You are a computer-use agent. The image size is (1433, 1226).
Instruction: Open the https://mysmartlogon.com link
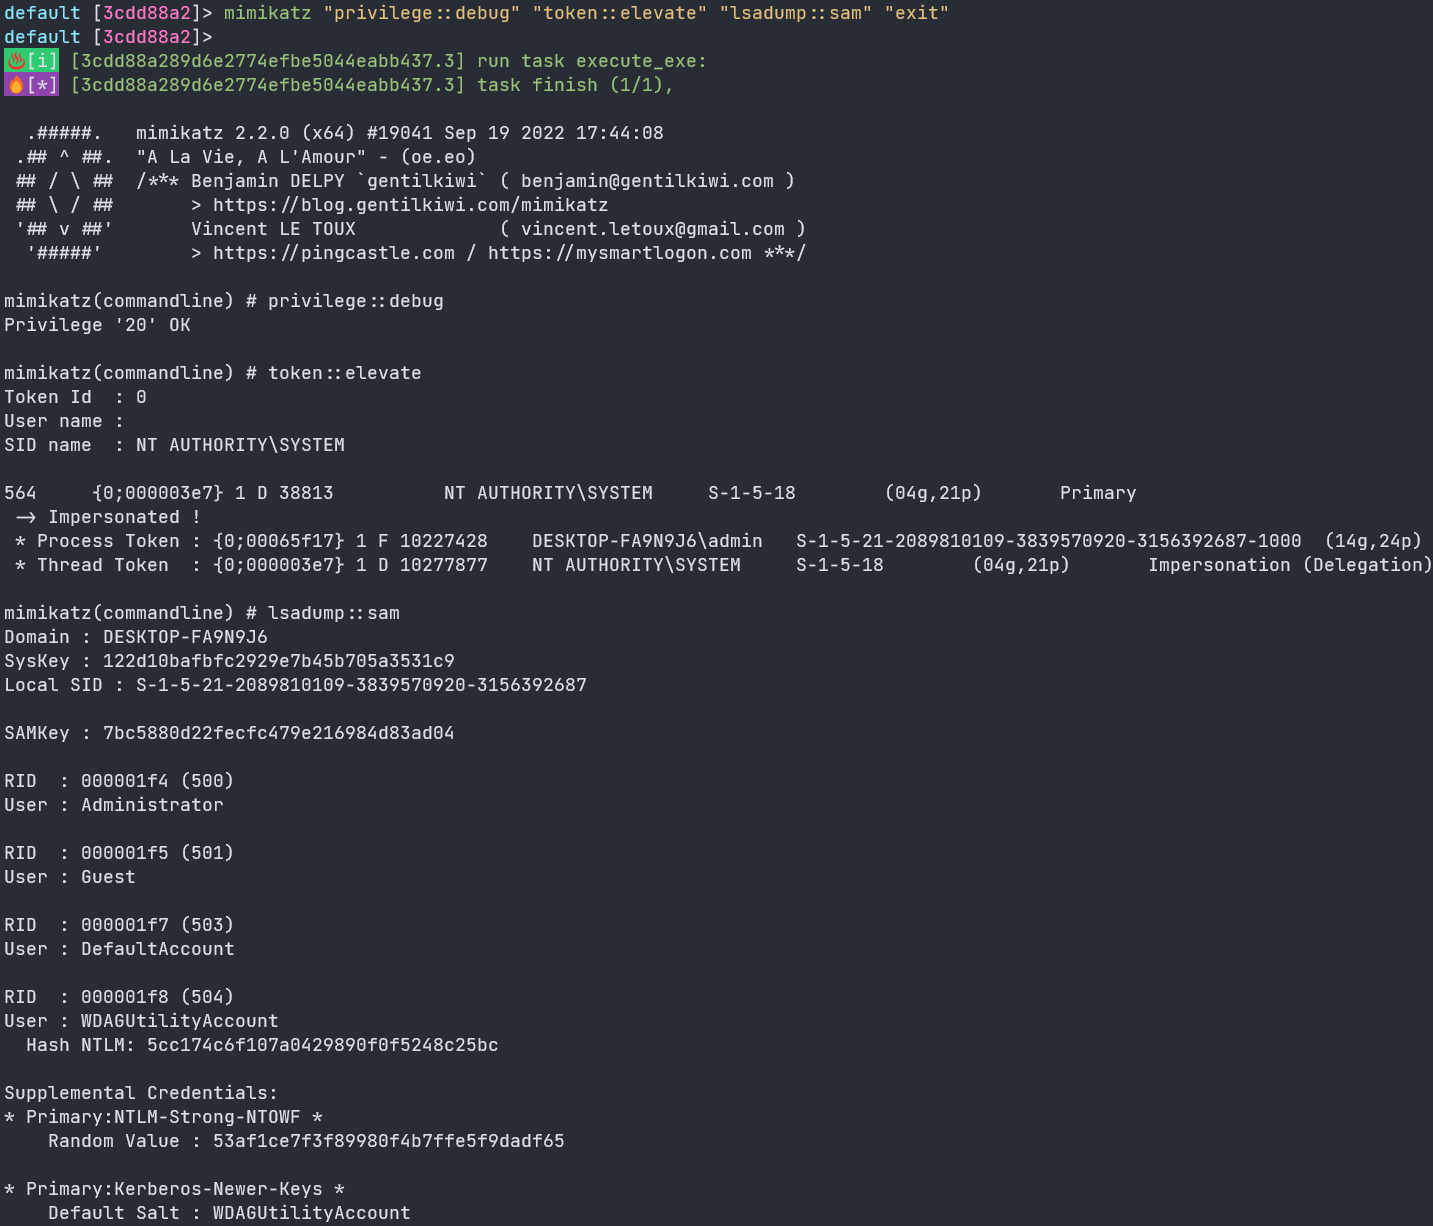tap(620, 253)
